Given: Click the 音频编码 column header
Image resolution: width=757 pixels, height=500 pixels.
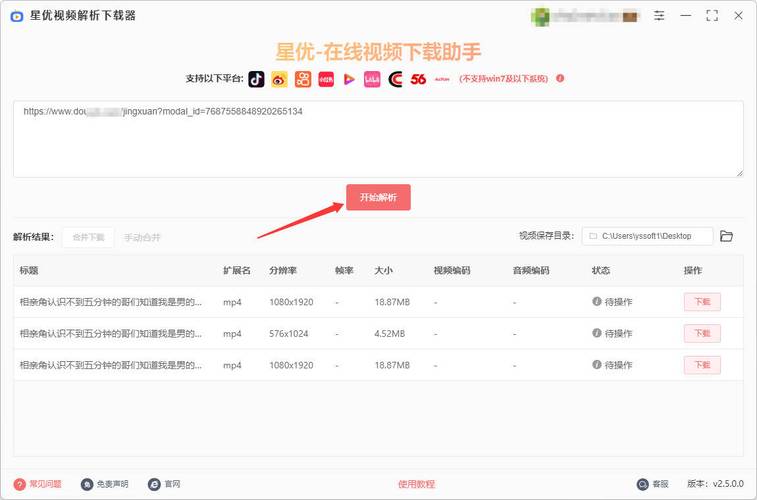Looking at the screenshot, I should pos(531,270).
